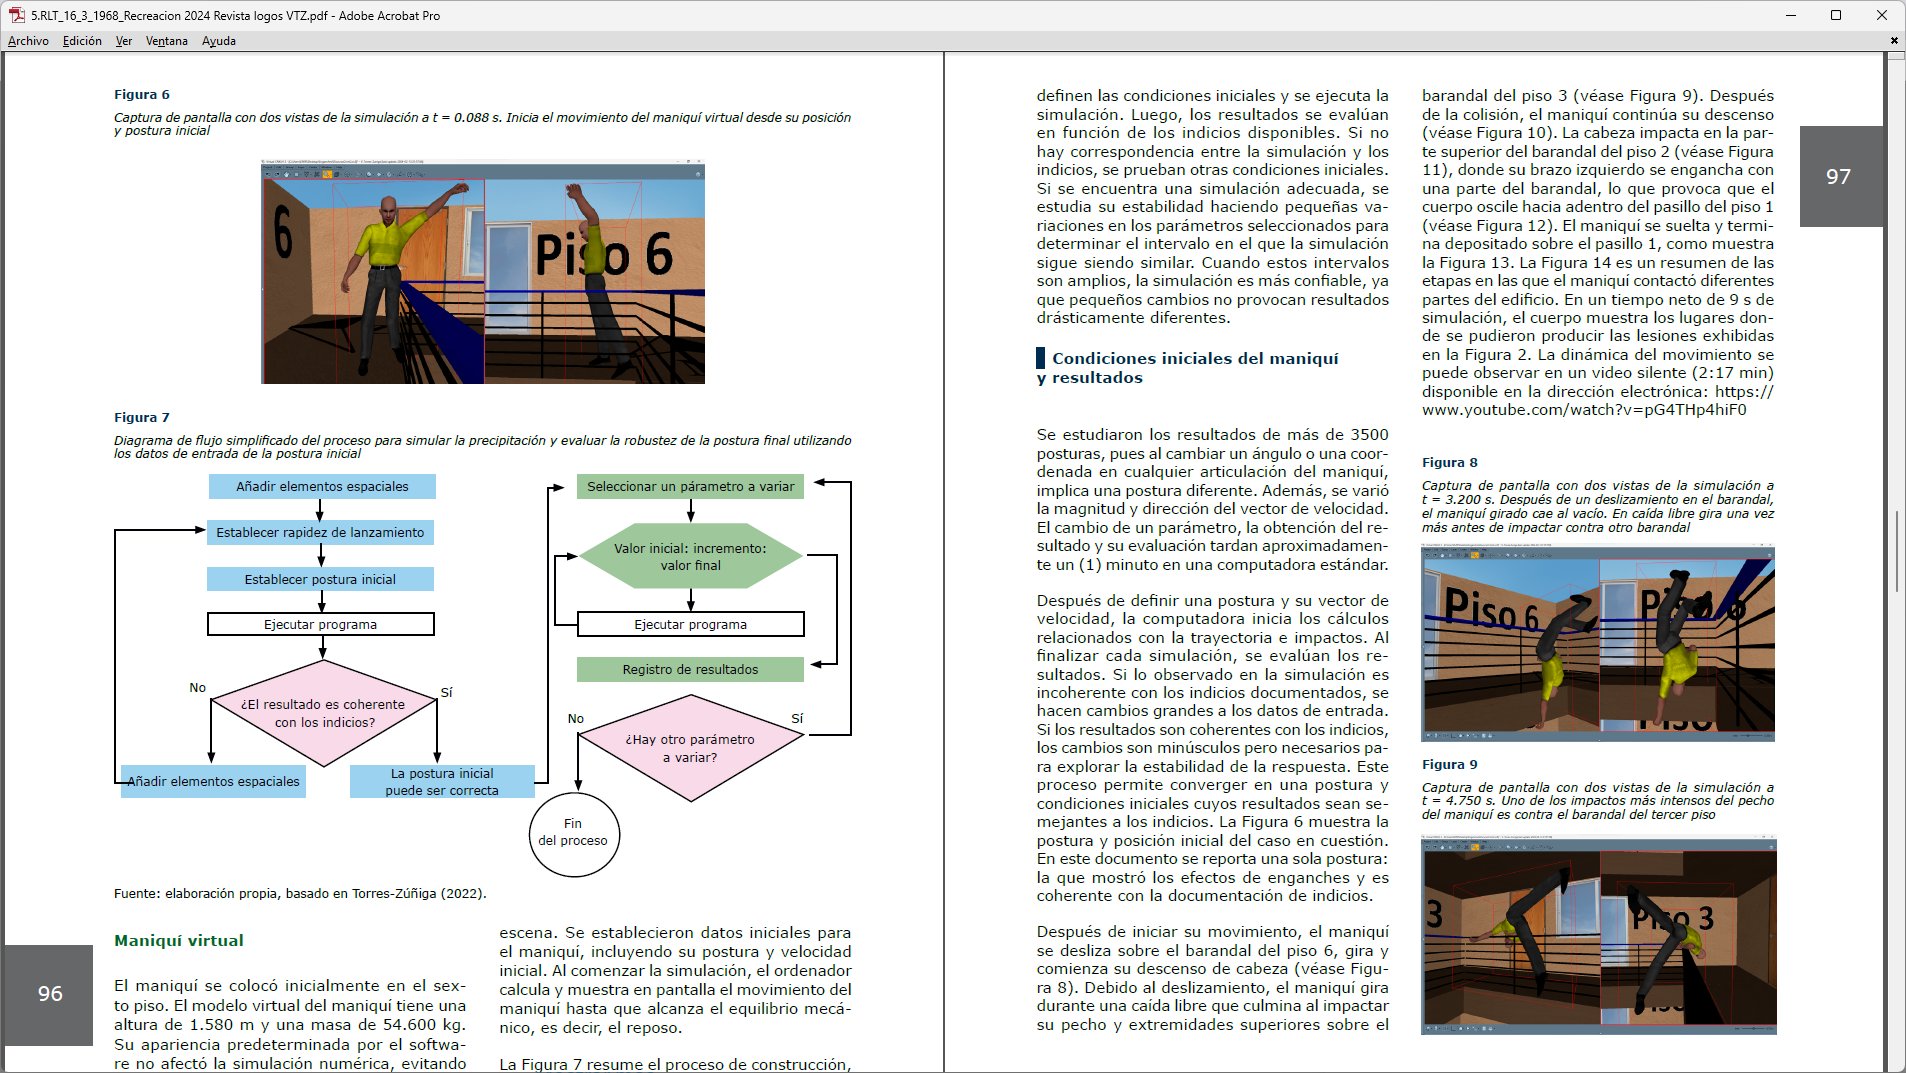1906x1073 pixels.
Task: Click the 'Condiciones iniciales del maniquí' heading
Action: click(1195, 359)
